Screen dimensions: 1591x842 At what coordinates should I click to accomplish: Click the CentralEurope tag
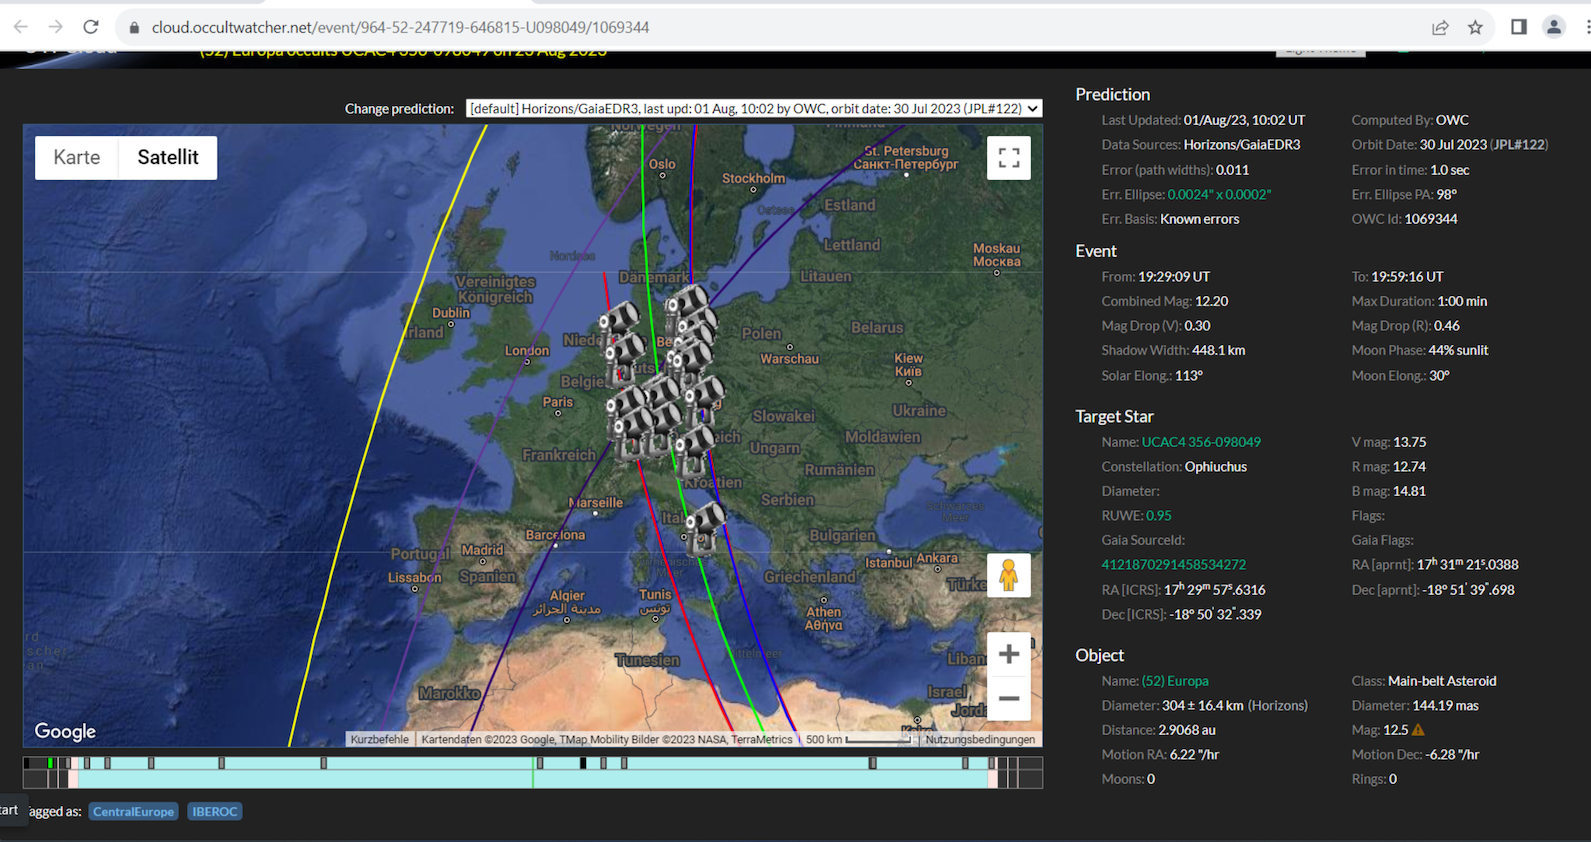tap(133, 811)
